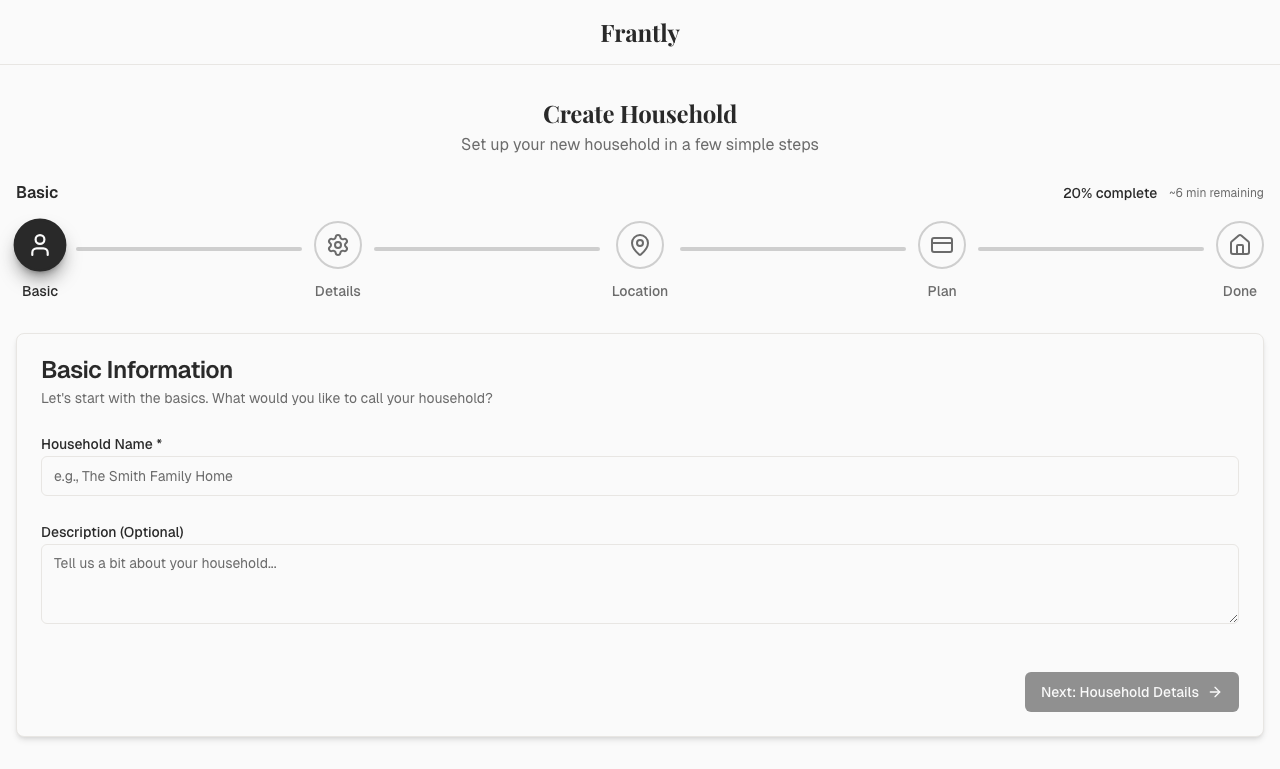The width and height of the screenshot is (1280, 769).
Task: Click the ~6 min remaining label
Action: (x=1216, y=193)
